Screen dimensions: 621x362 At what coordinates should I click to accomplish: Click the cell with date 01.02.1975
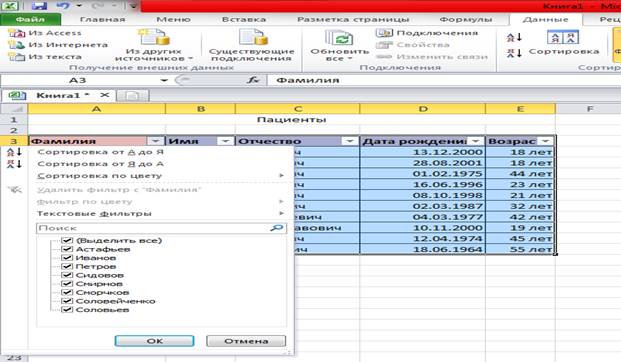423,174
